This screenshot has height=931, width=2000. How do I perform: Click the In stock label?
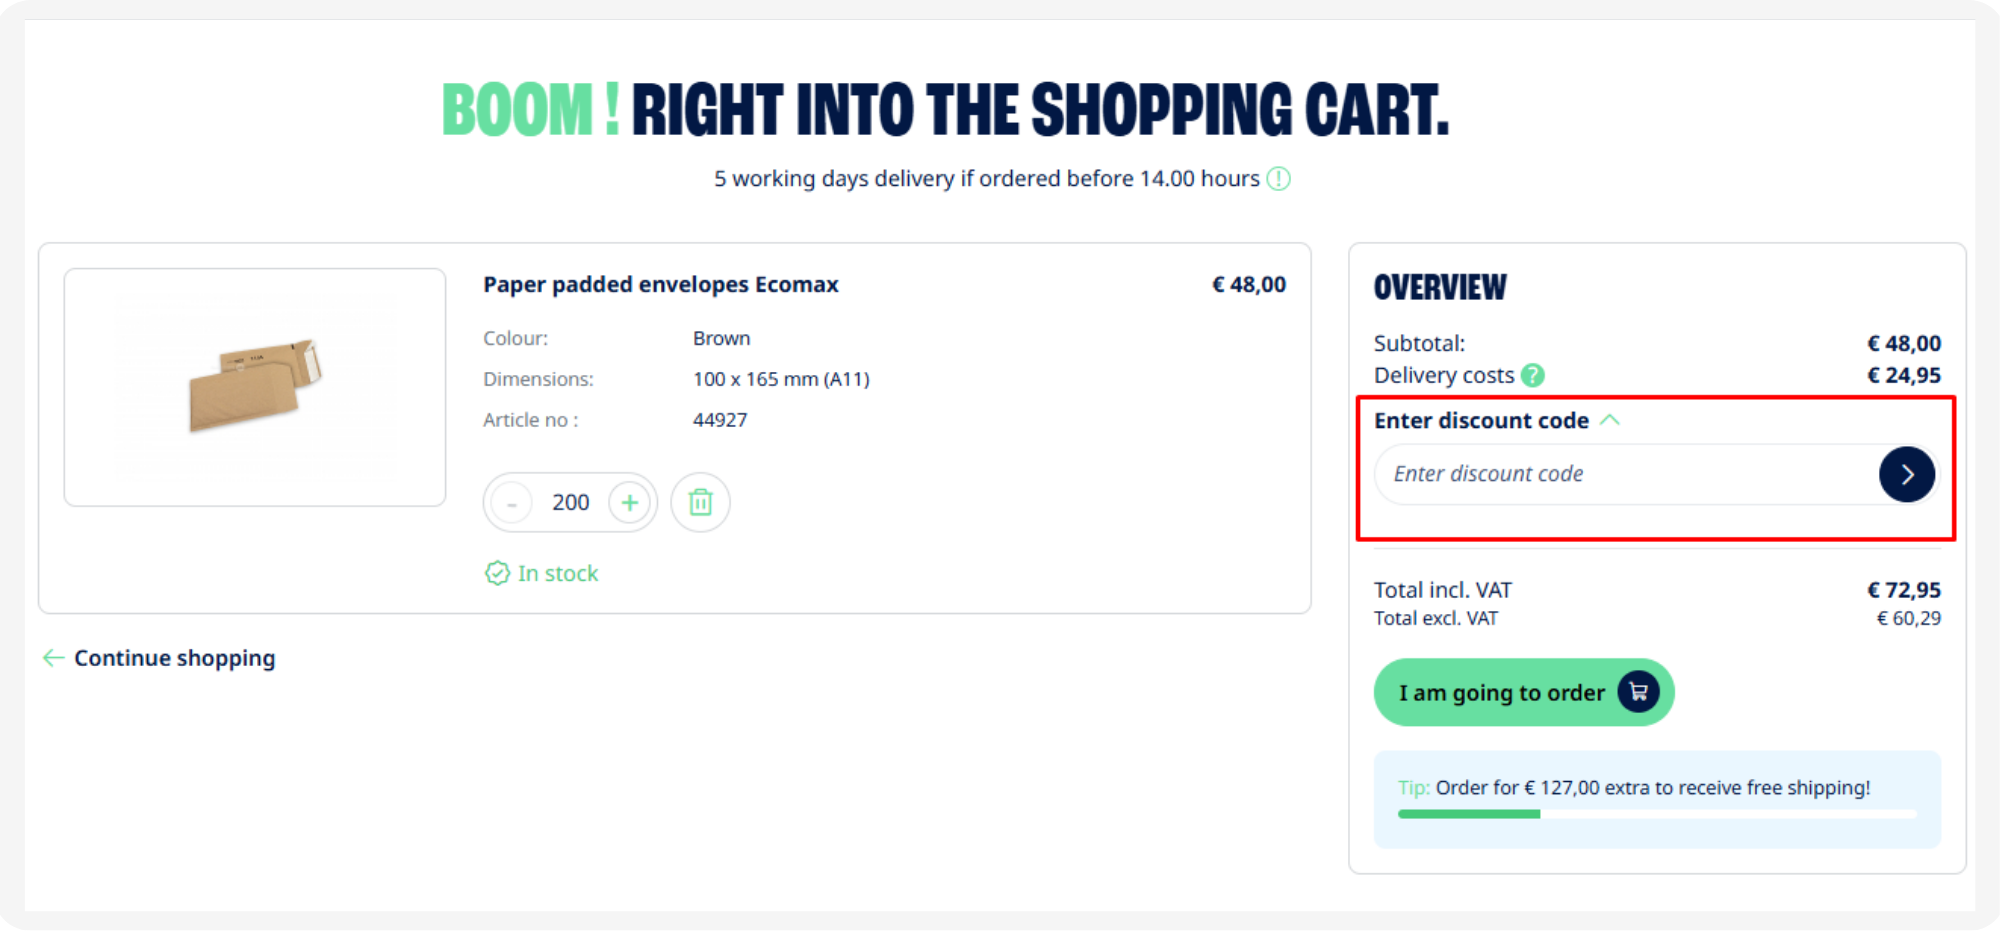[558, 573]
